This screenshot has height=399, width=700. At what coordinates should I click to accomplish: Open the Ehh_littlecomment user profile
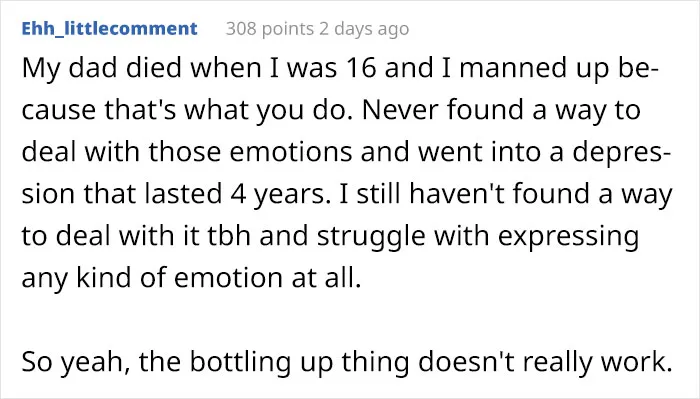(109, 29)
